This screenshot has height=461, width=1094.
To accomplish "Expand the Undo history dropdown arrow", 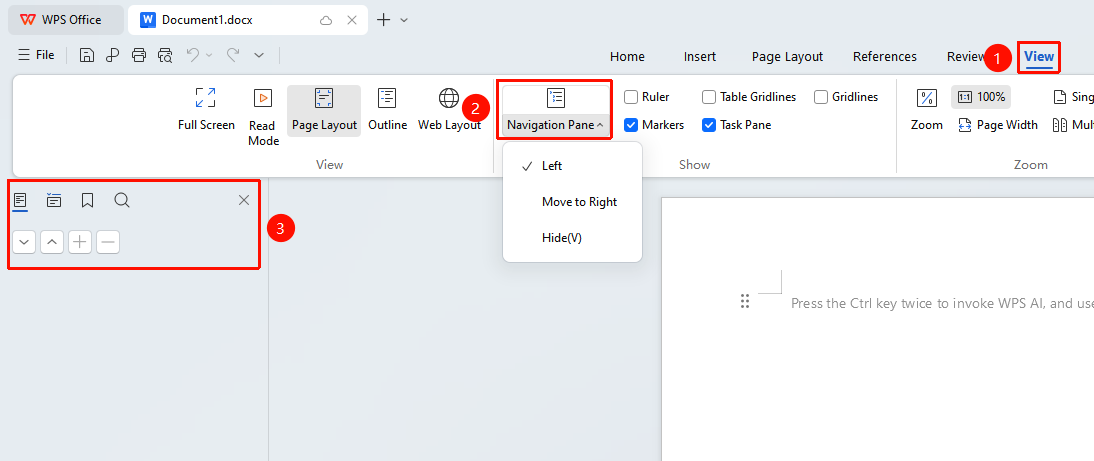I will click(209, 55).
